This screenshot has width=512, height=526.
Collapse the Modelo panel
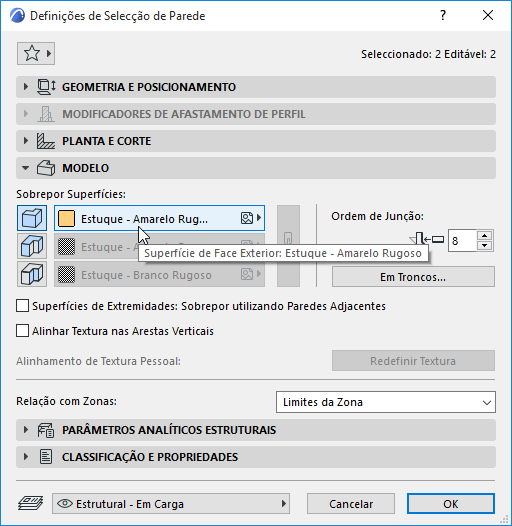[x=256, y=168]
